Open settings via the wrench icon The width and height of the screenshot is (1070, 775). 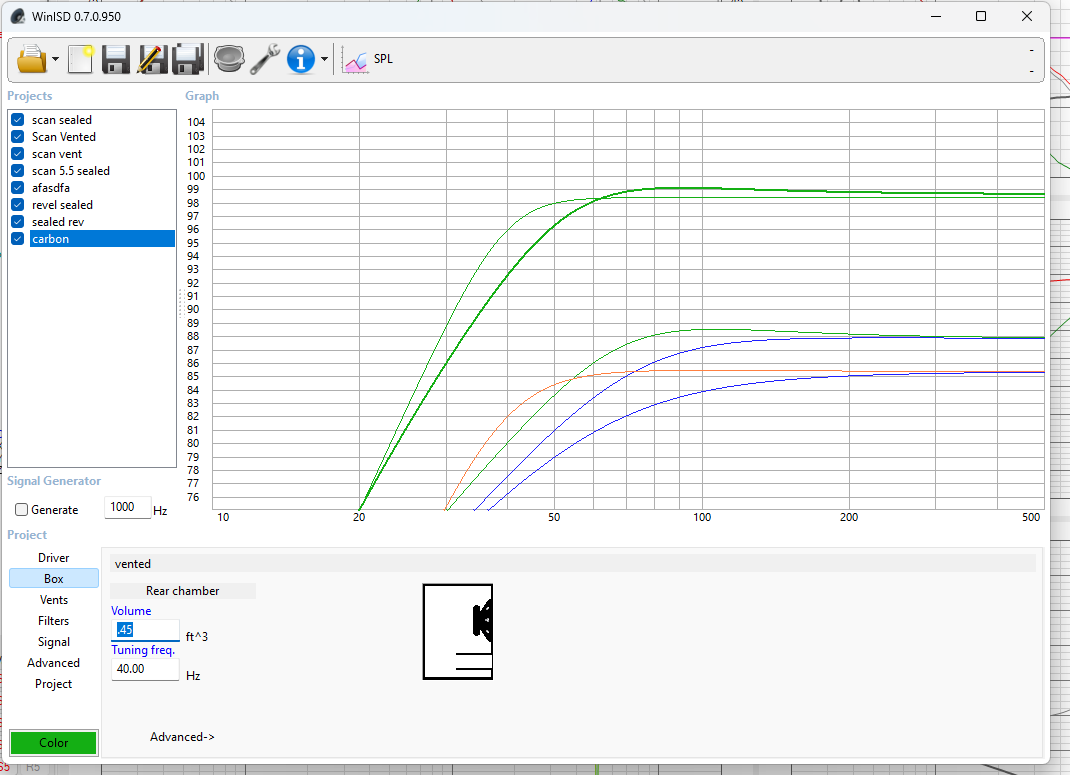(265, 59)
